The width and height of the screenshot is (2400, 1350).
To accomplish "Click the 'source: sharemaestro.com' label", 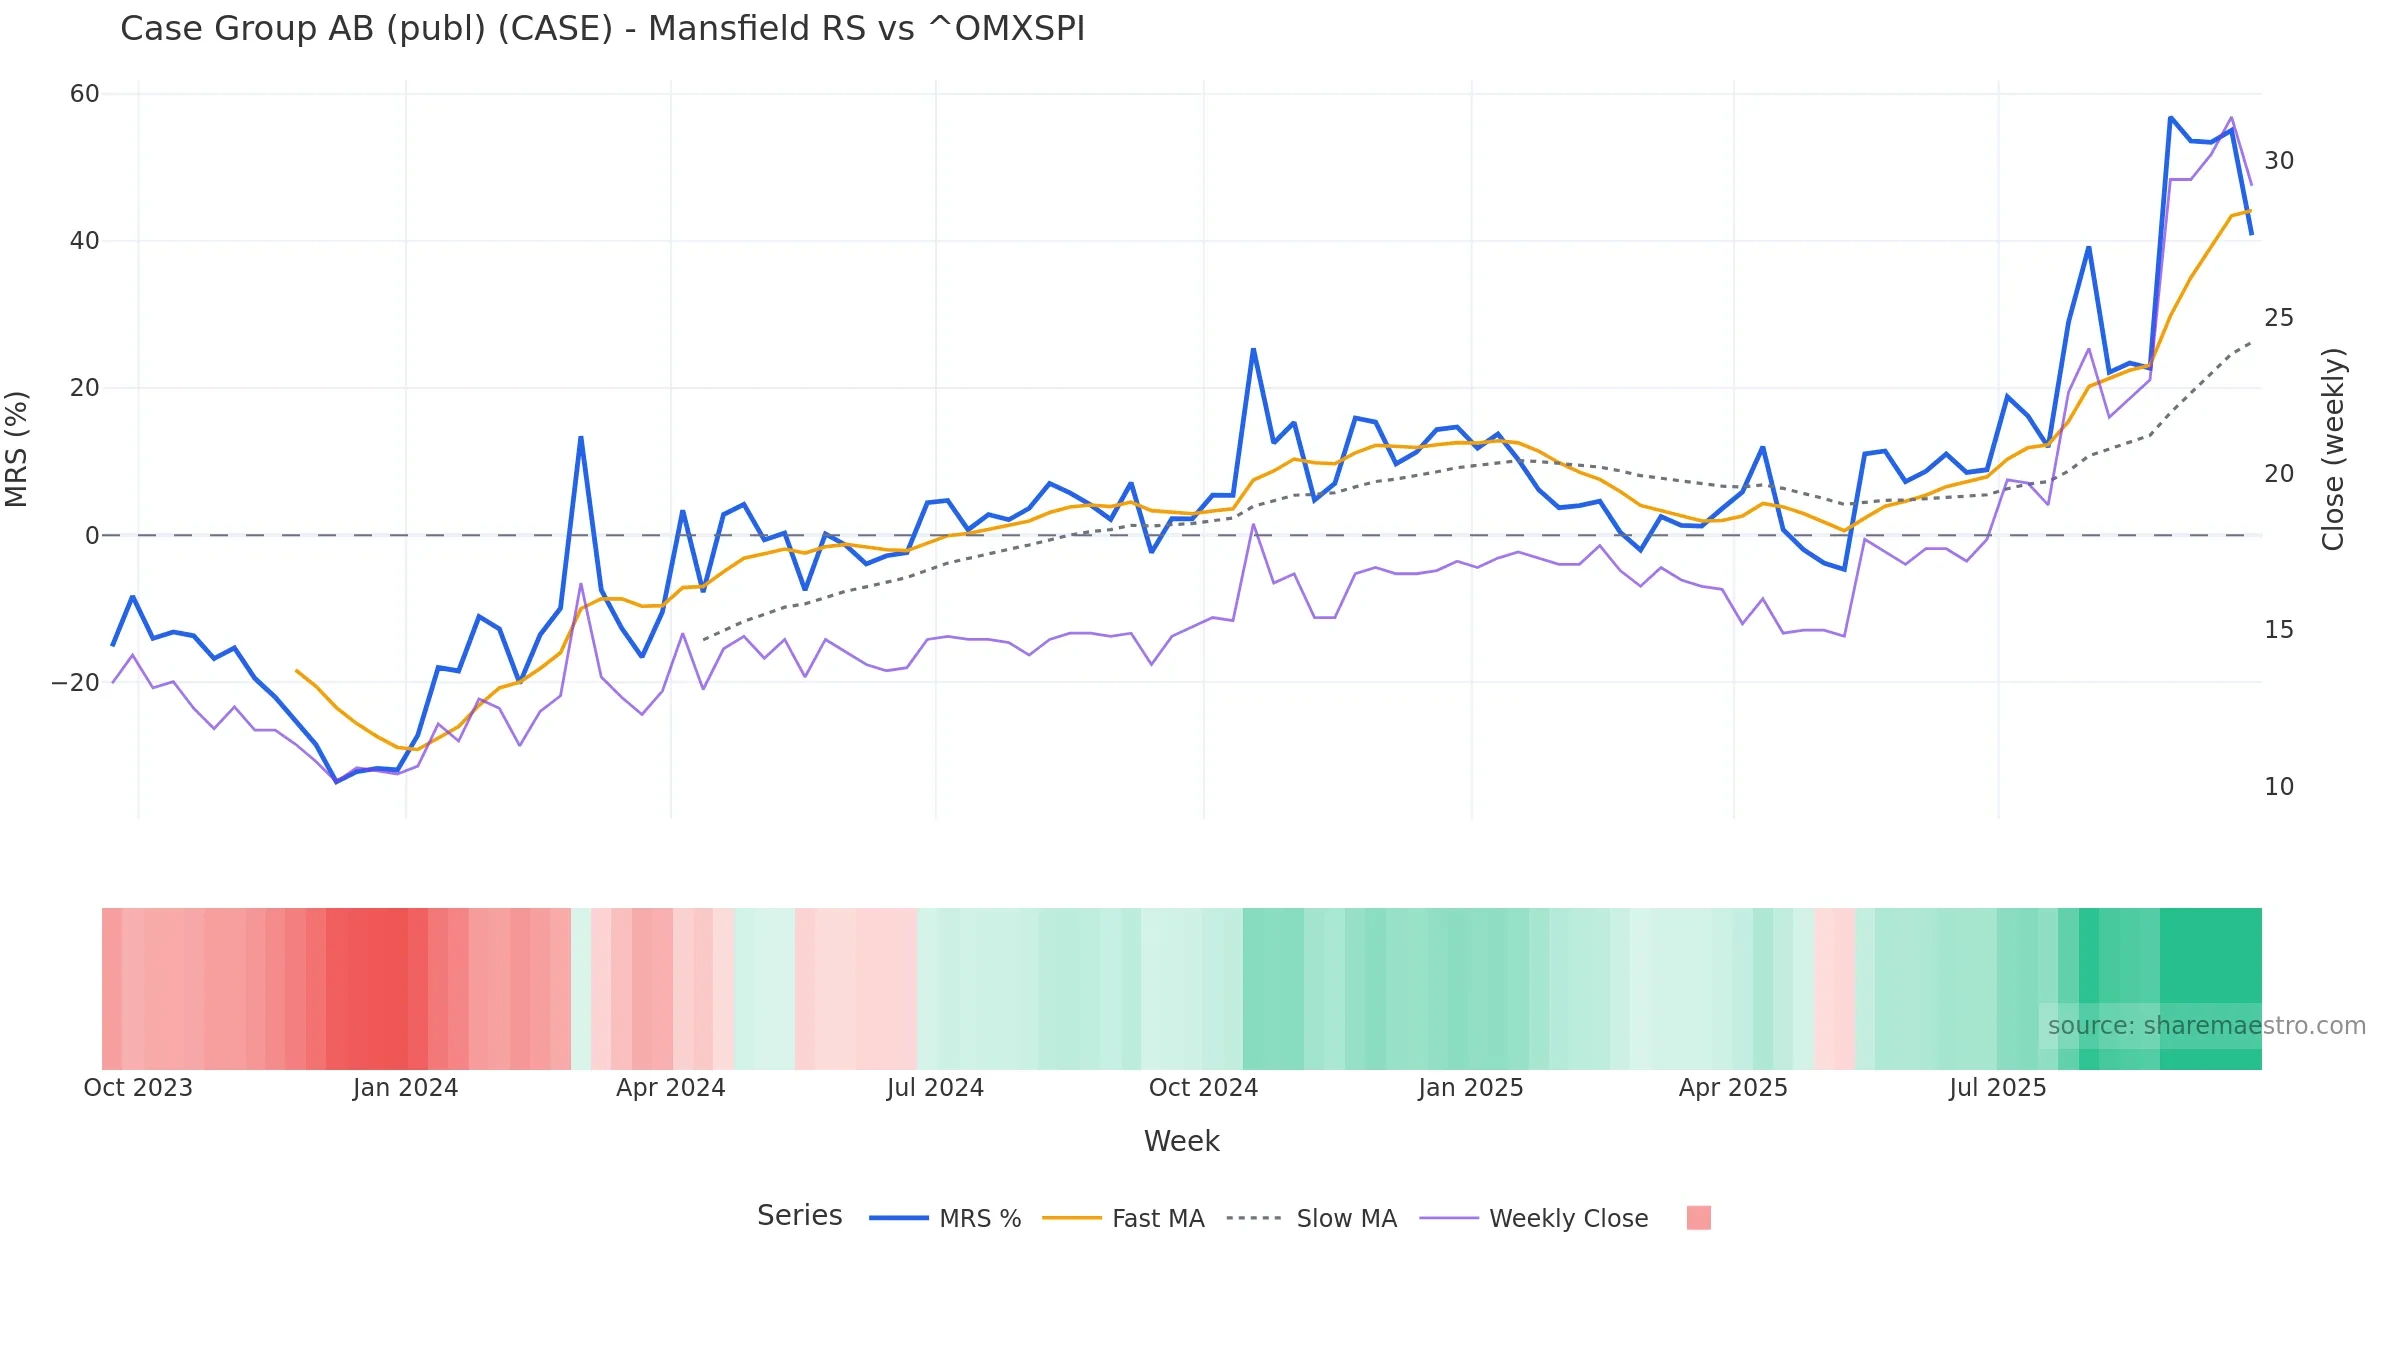I will pos(2206,1026).
